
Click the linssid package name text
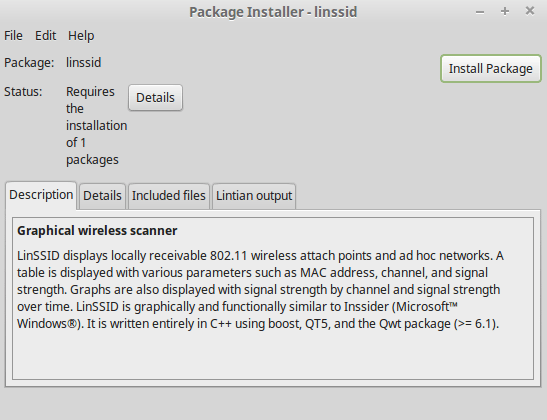(84, 63)
